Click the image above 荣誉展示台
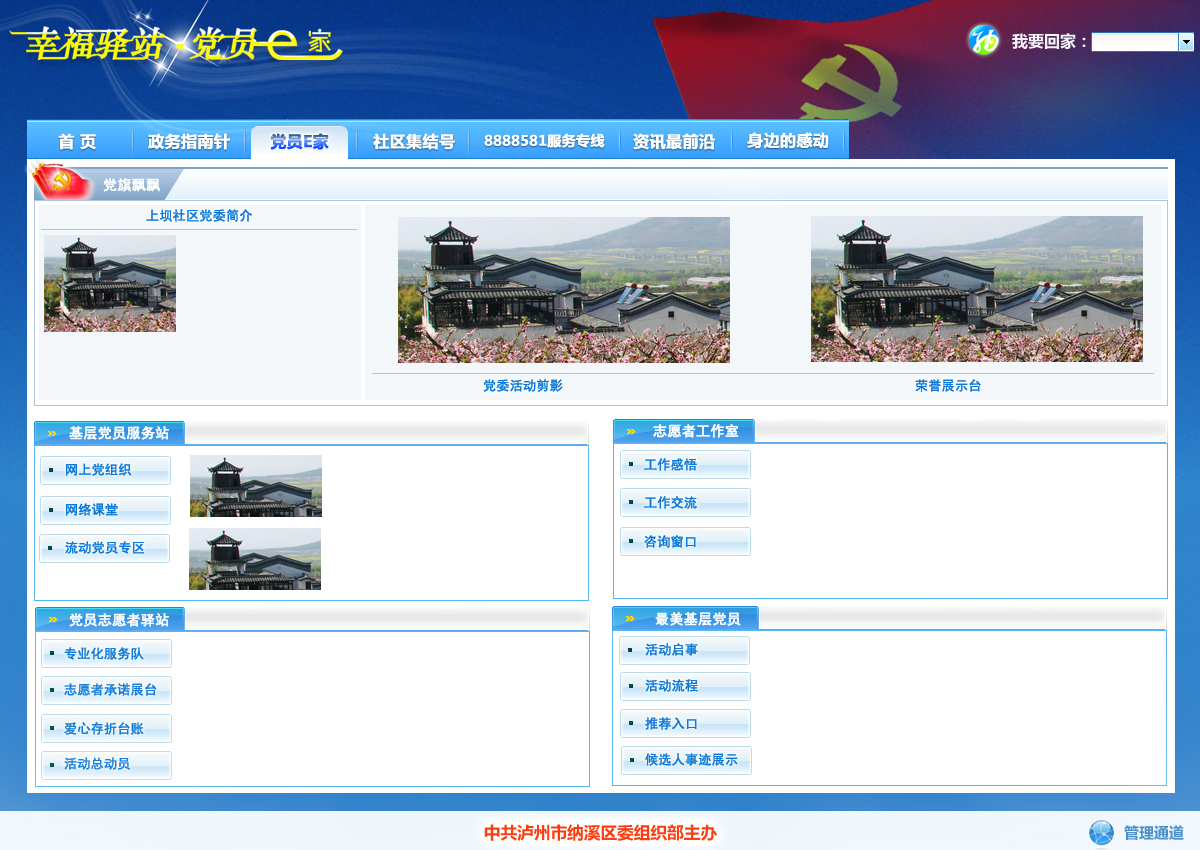The width and height of the screenshot is (1200, 850). pyautogui.click(x=976, y=290)
